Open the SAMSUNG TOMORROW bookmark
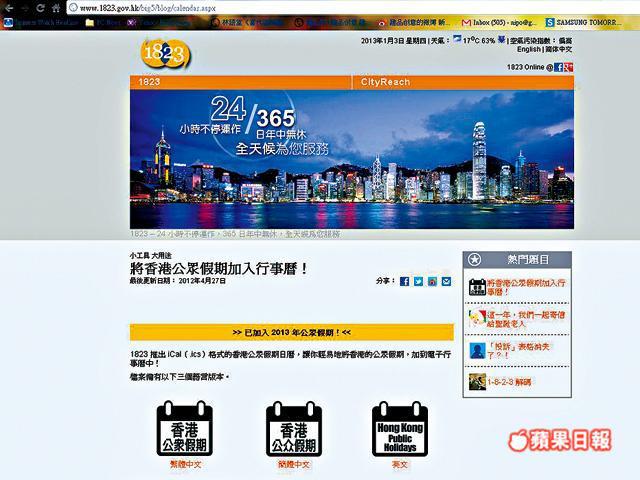The image size is (640, 480). (584, 22)
